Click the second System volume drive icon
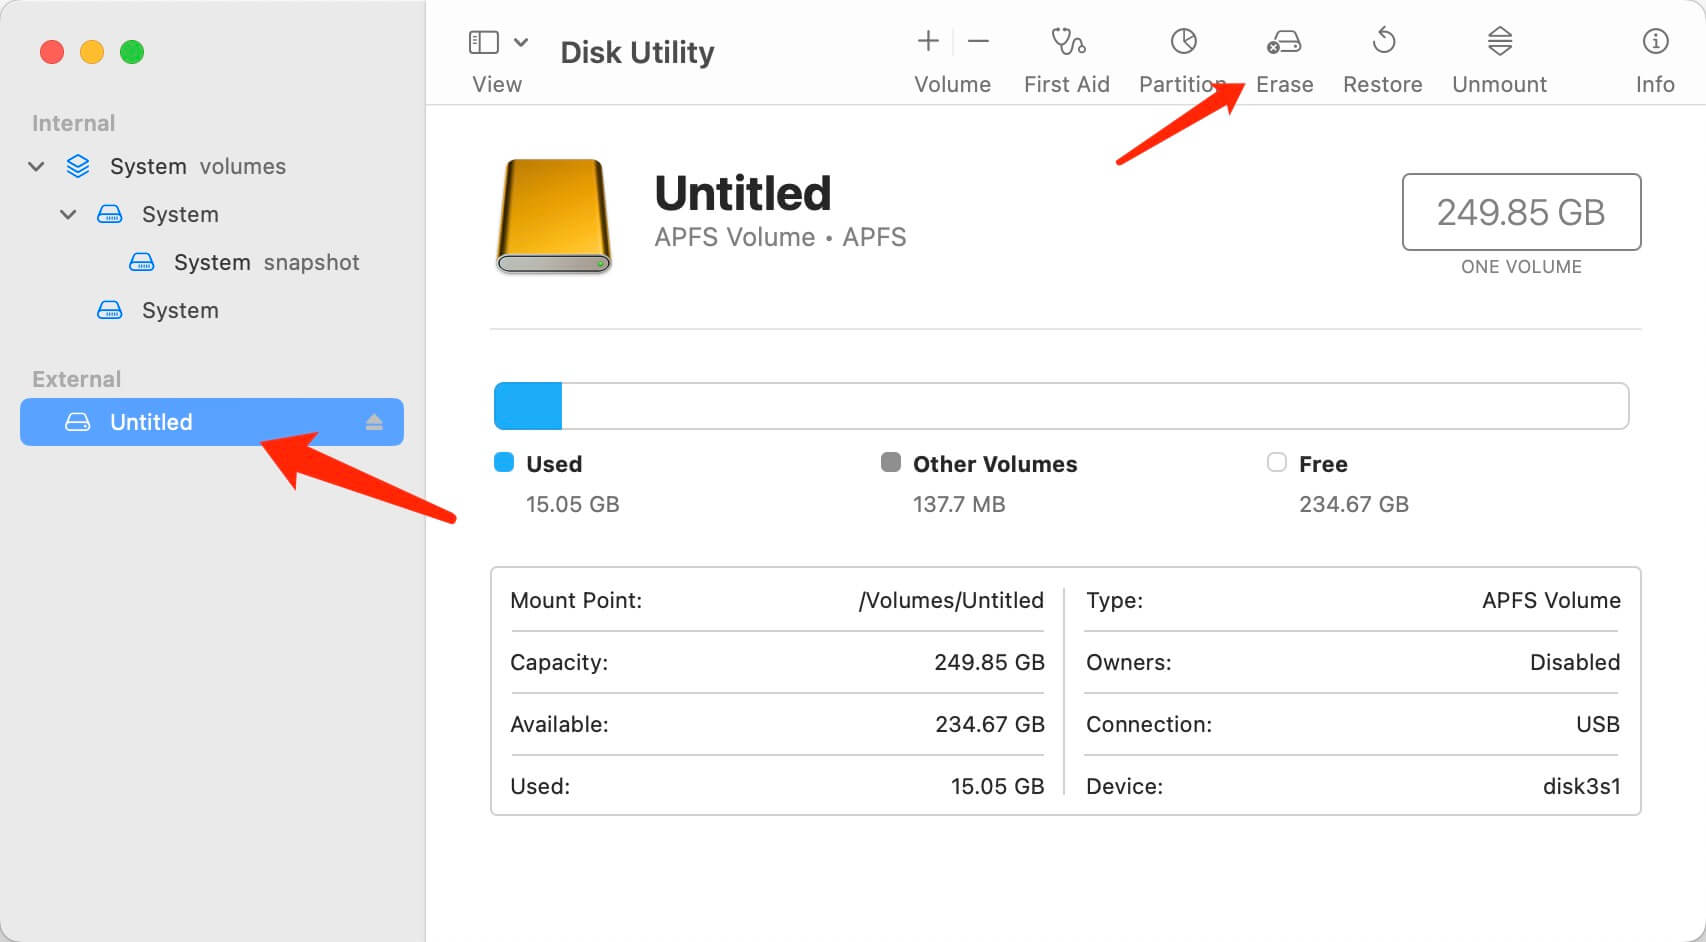 [x=110, y=310]
